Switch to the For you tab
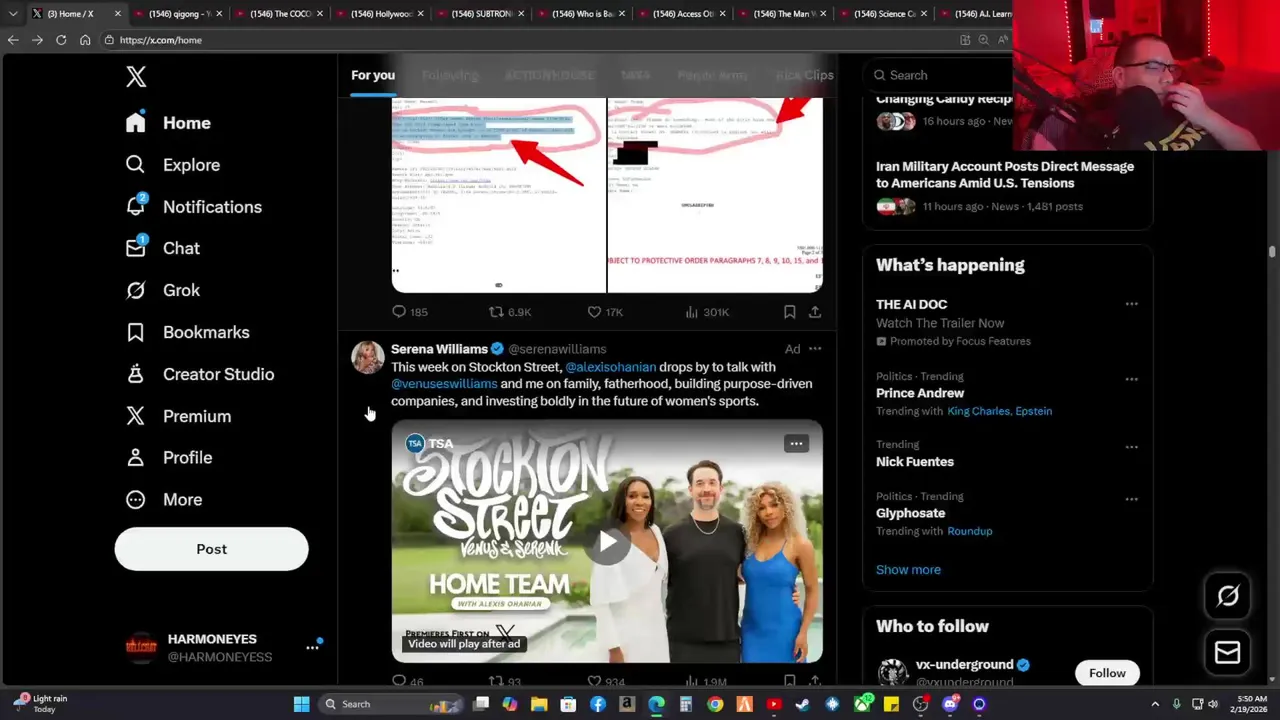 pos(373,75)
